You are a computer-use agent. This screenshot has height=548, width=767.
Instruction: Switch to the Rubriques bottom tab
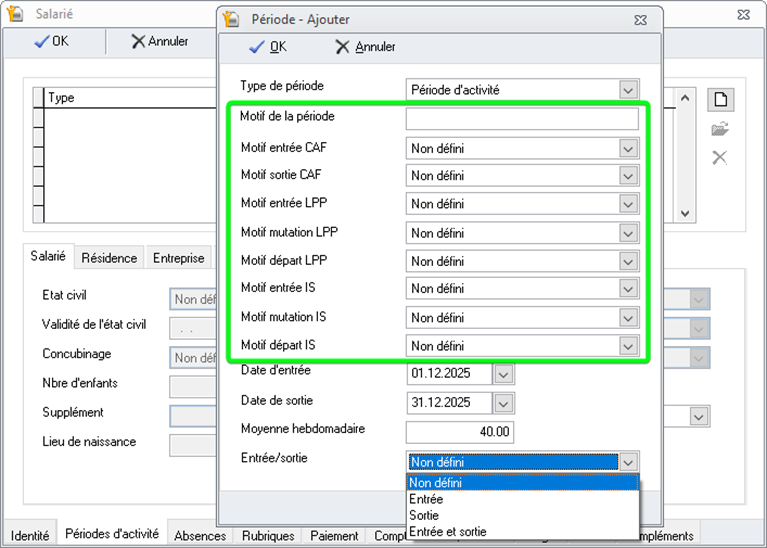(x=268, y=536)
